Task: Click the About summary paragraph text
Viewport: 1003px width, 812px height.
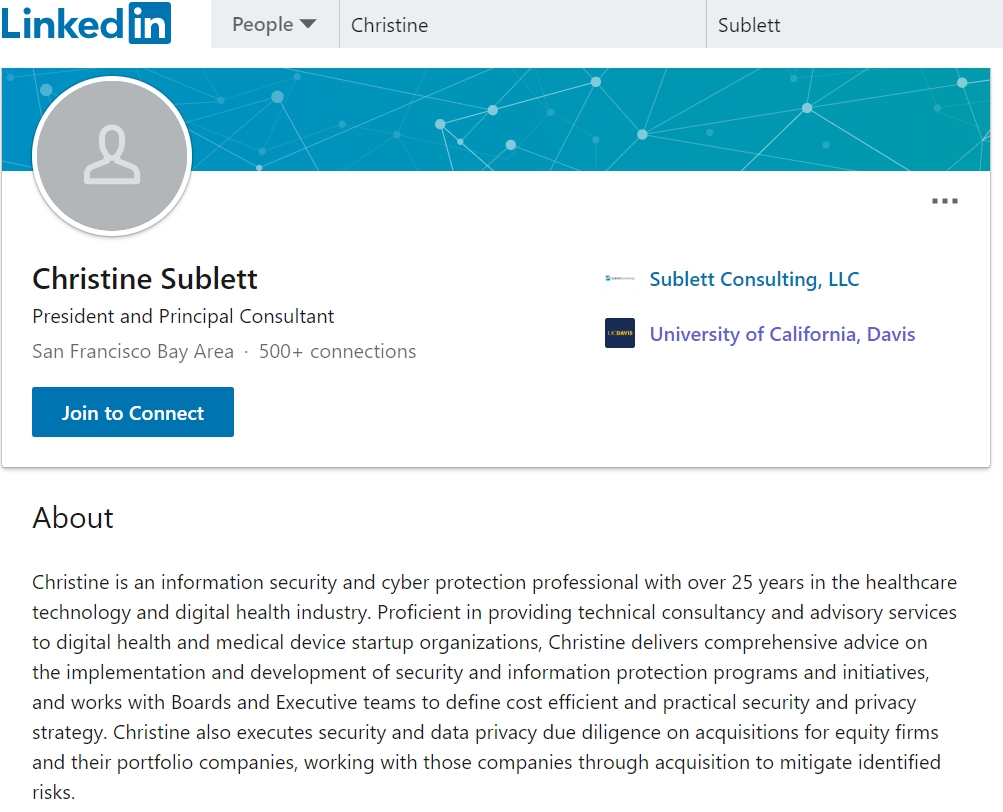Action: tap(495, 687)
